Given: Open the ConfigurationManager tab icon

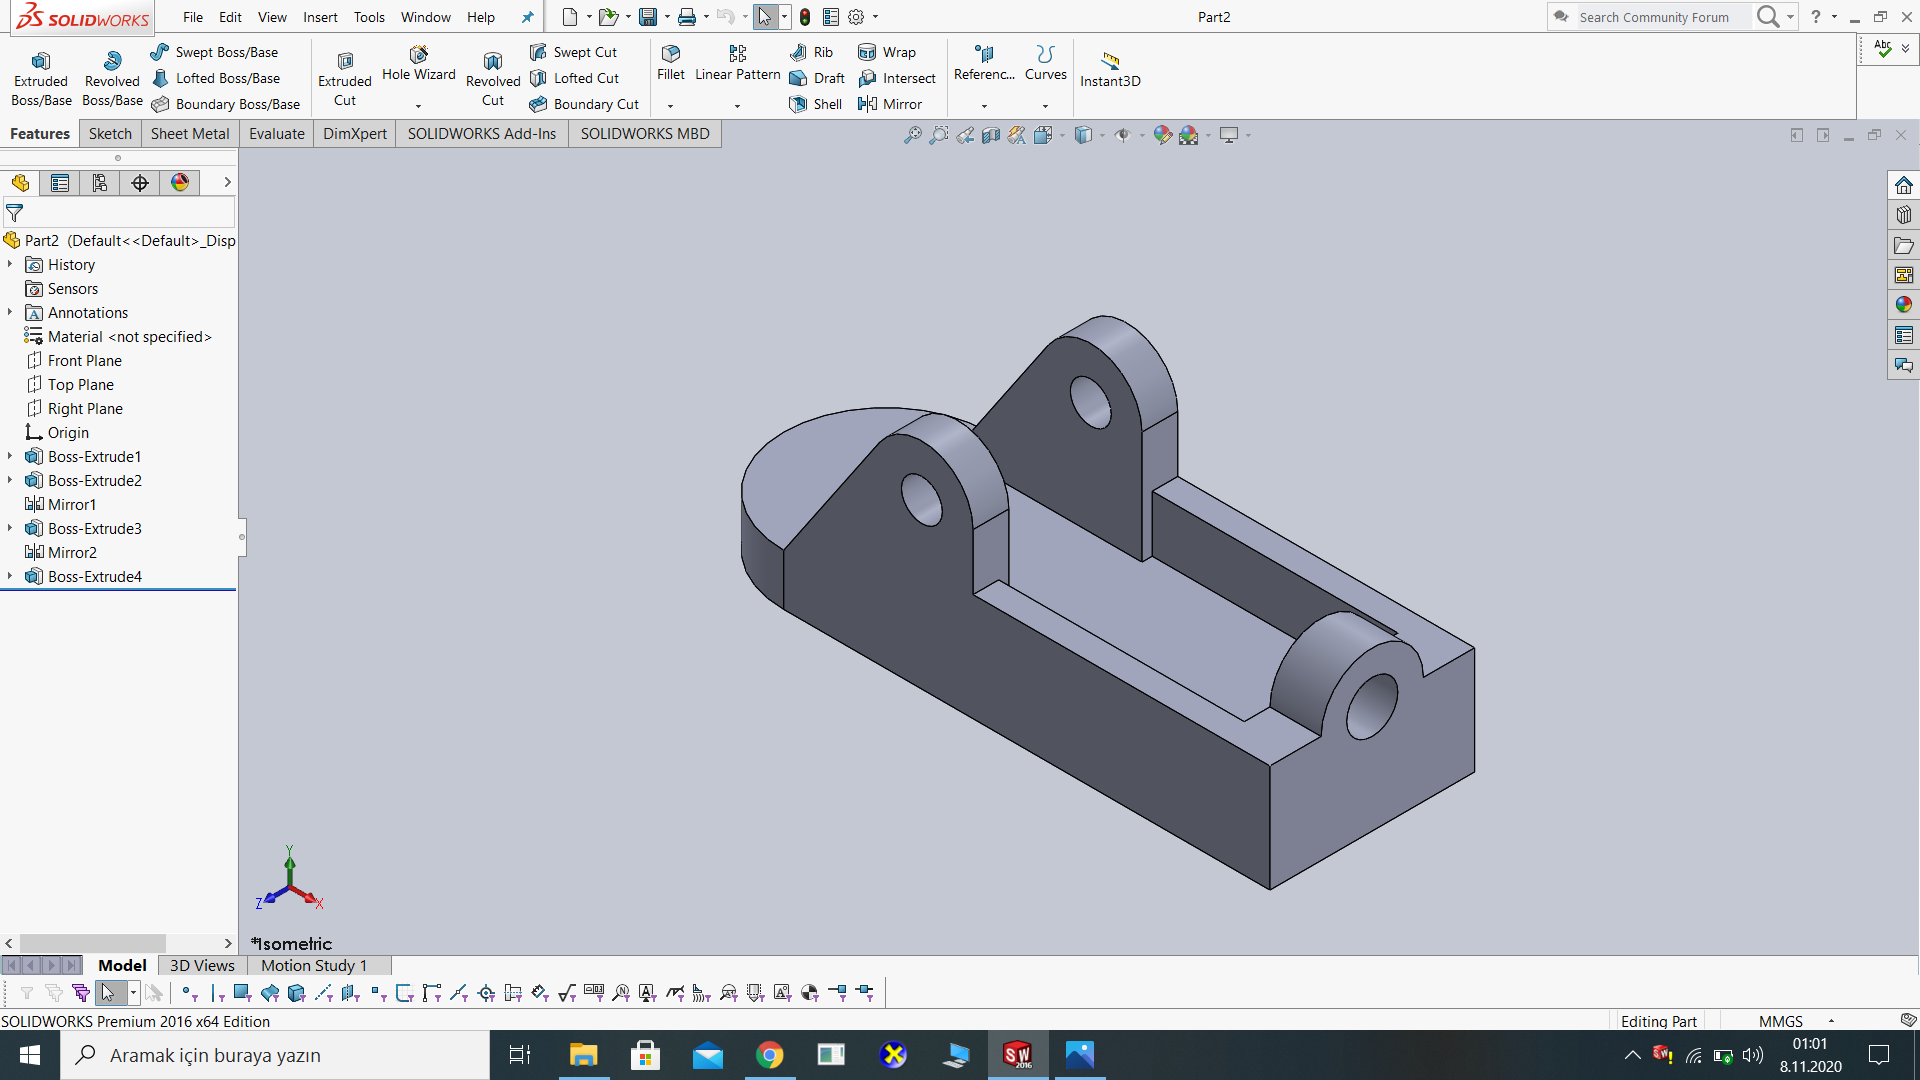Looking at the screenshot, I should tap(99, 183).
